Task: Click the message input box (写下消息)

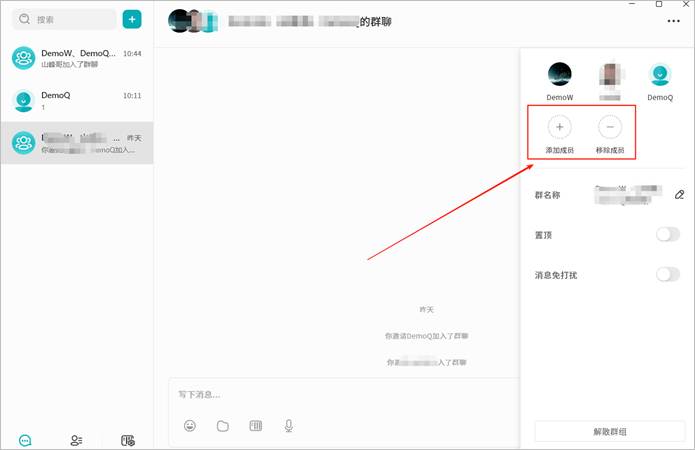Action: (340, 395)
